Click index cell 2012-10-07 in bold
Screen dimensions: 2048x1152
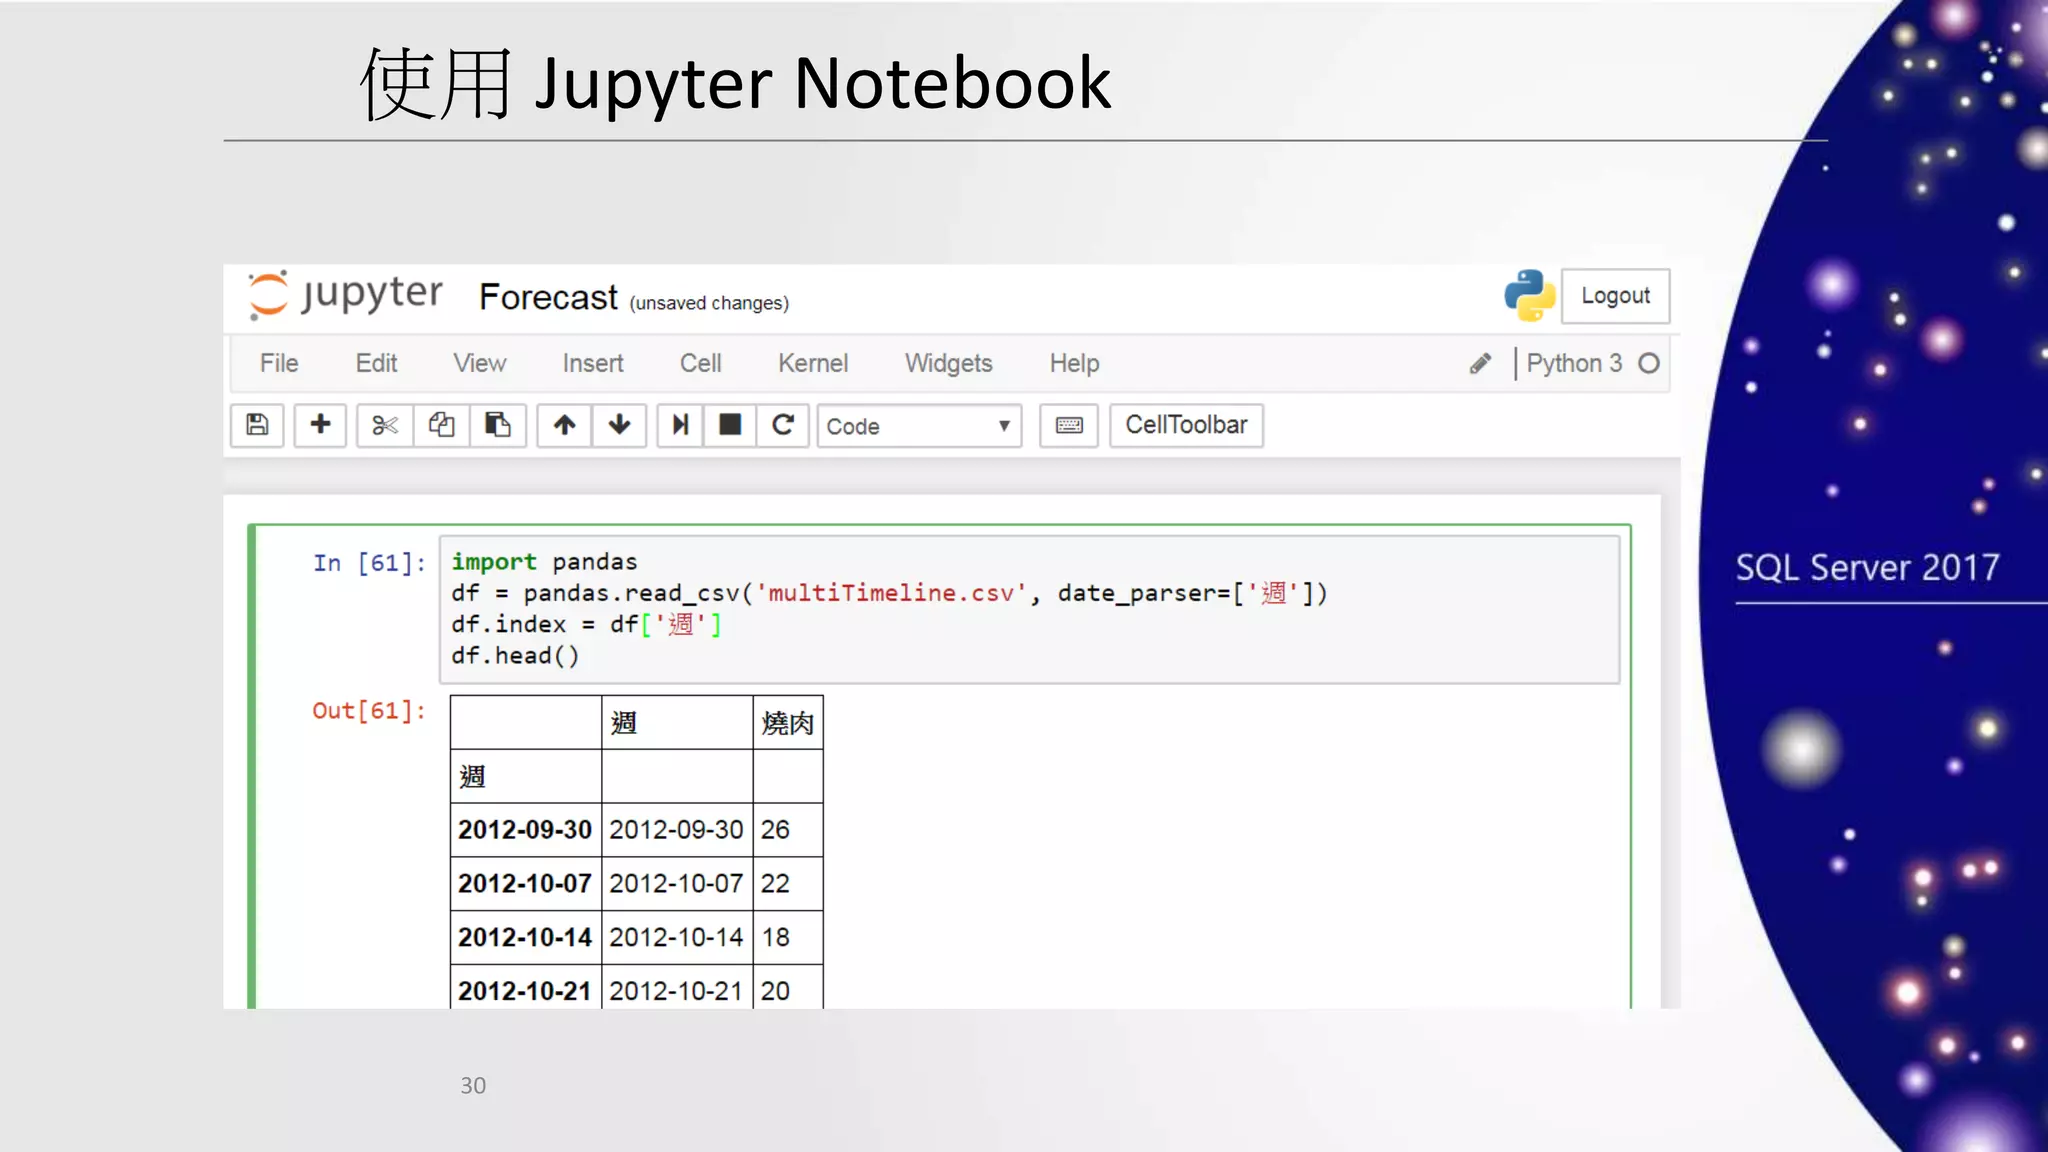(525, 884)
